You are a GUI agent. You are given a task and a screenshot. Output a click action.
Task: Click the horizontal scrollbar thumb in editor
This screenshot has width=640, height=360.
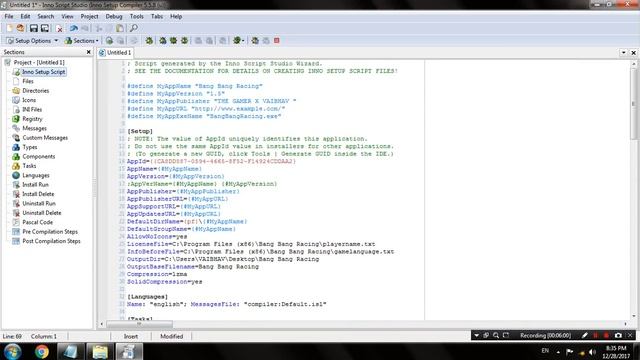pyautogui.click(x=139, y=324)
